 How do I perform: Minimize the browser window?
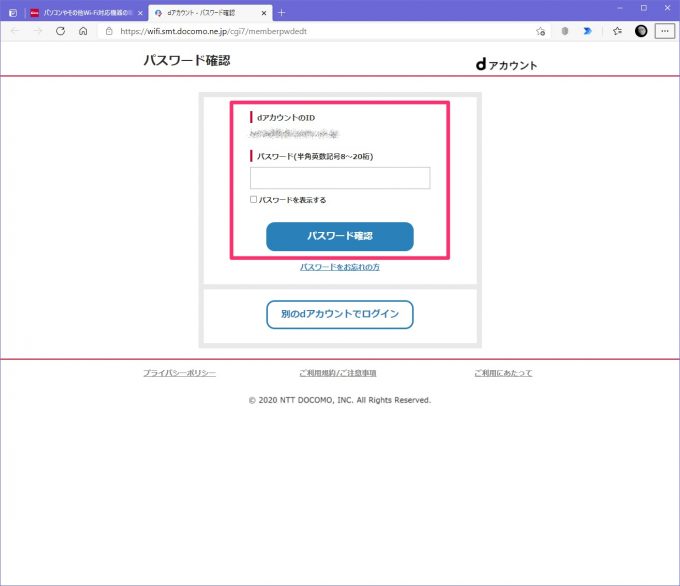pyautogui.click(x=620, y=8)
